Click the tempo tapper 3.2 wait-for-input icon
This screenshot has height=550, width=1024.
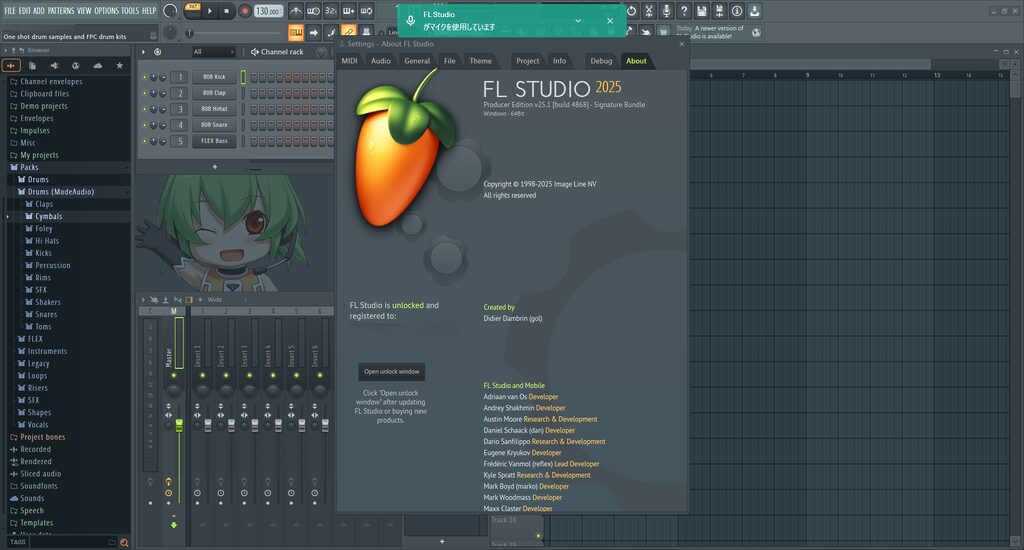[x=331, y=11]
